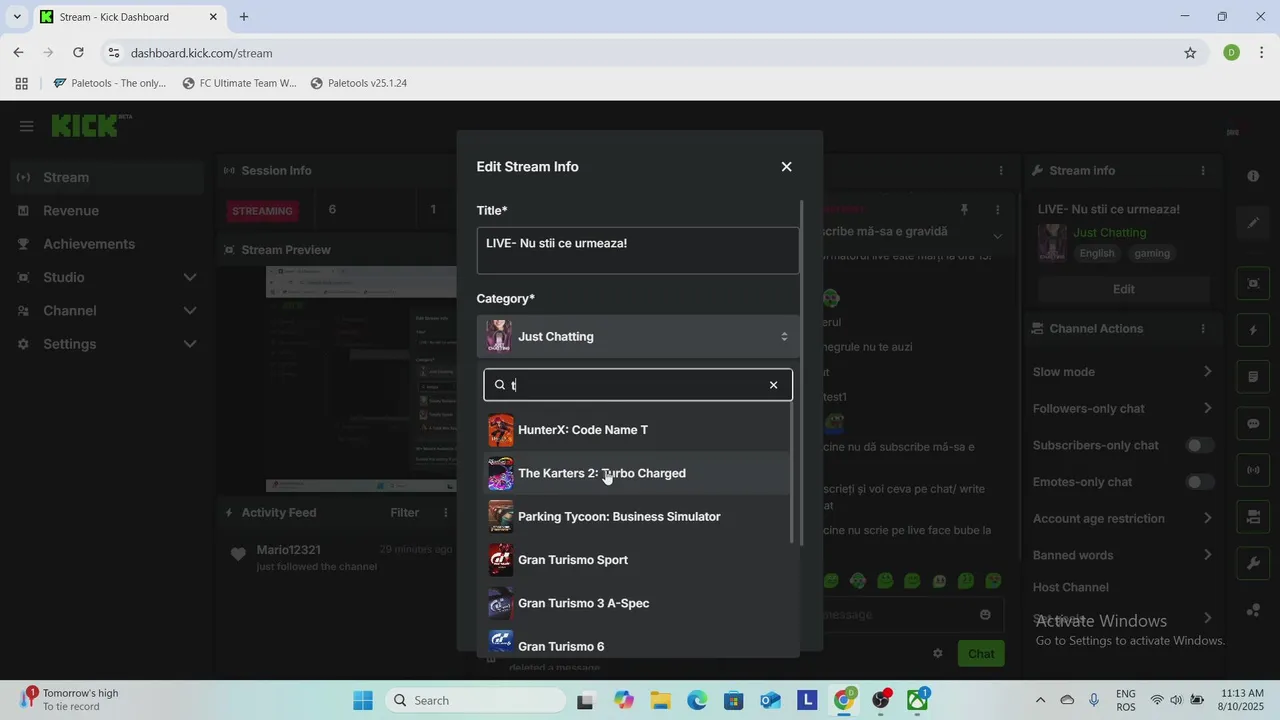1280x720 pixels.
Task: Open Followers-only chat options
Action: [x=1123, y=408]
